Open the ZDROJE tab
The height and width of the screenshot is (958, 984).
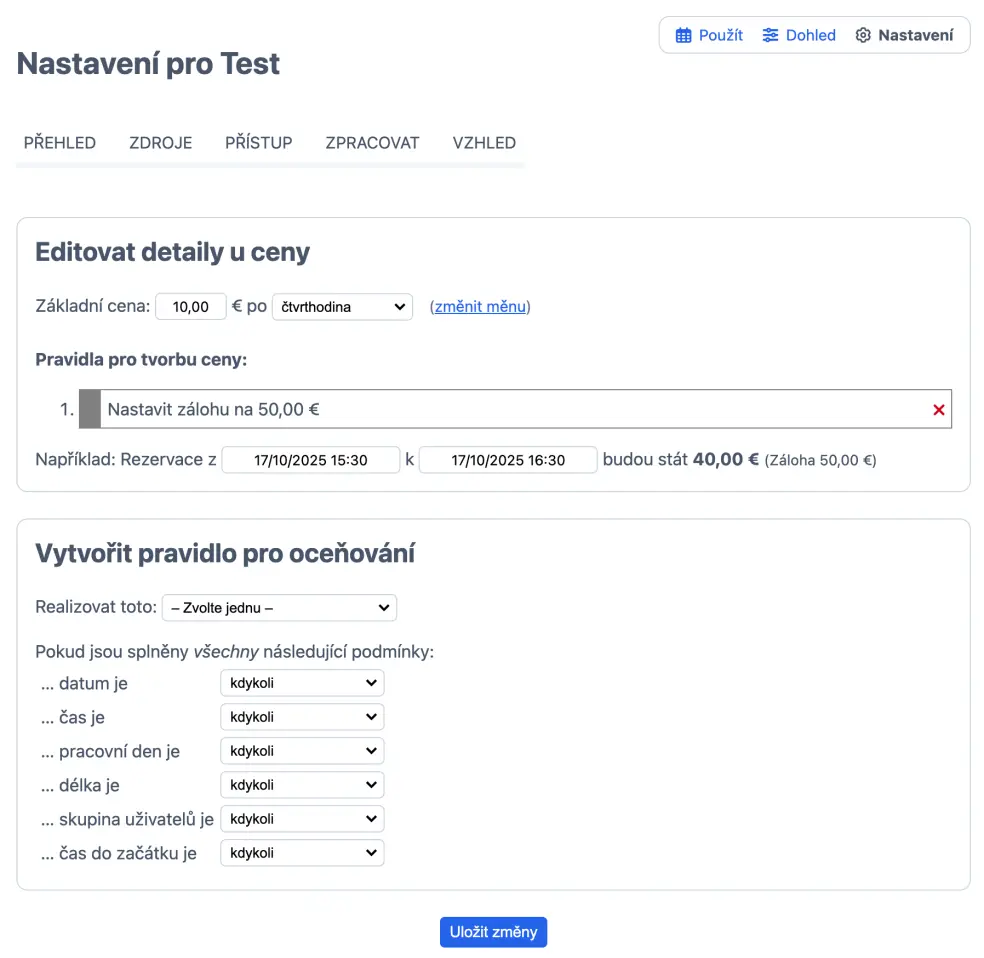pos(160,143)
